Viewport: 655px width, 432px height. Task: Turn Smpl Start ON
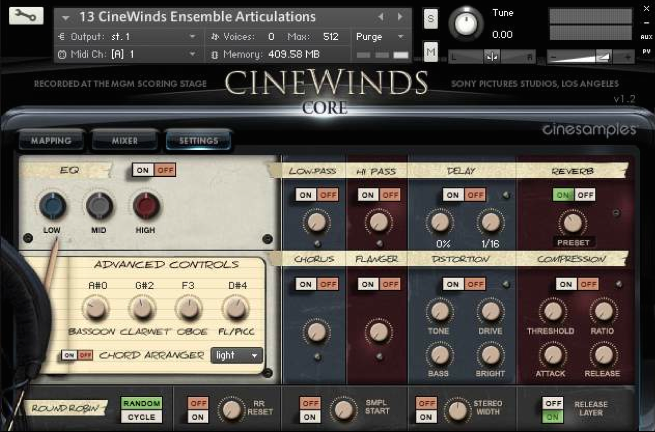pos(310,417)
